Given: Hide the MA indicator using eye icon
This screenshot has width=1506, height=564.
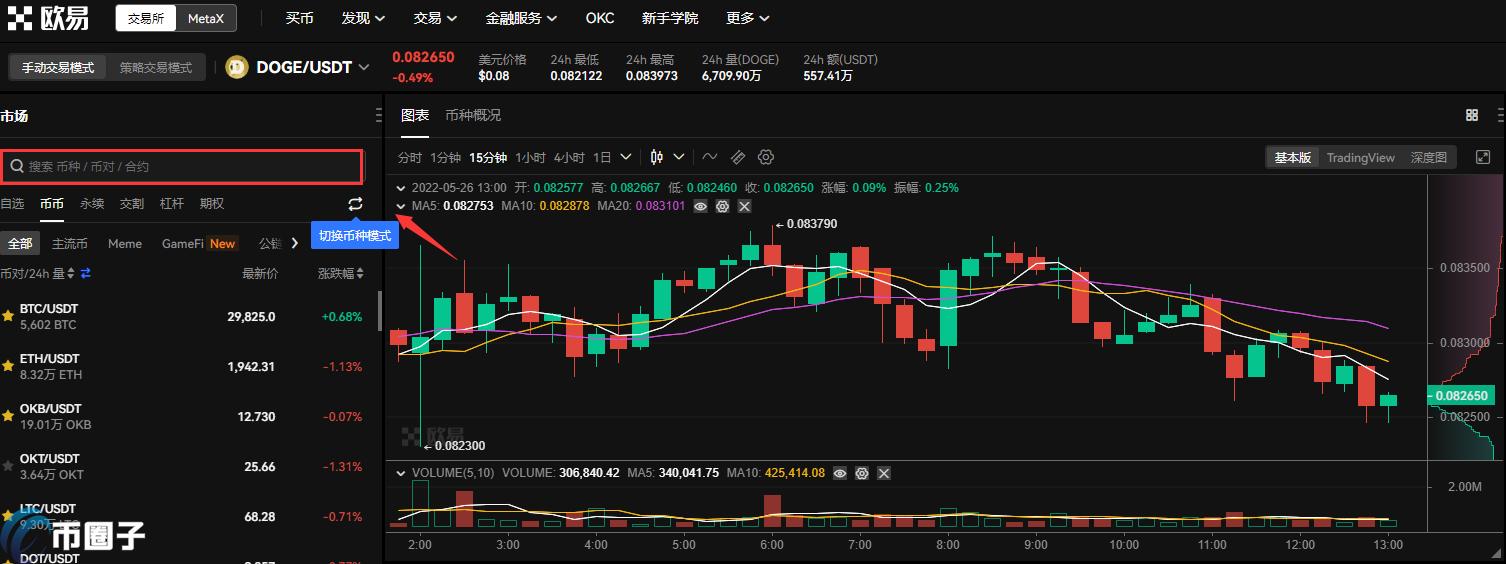Looking at the screenshot, I should [701, 206].
